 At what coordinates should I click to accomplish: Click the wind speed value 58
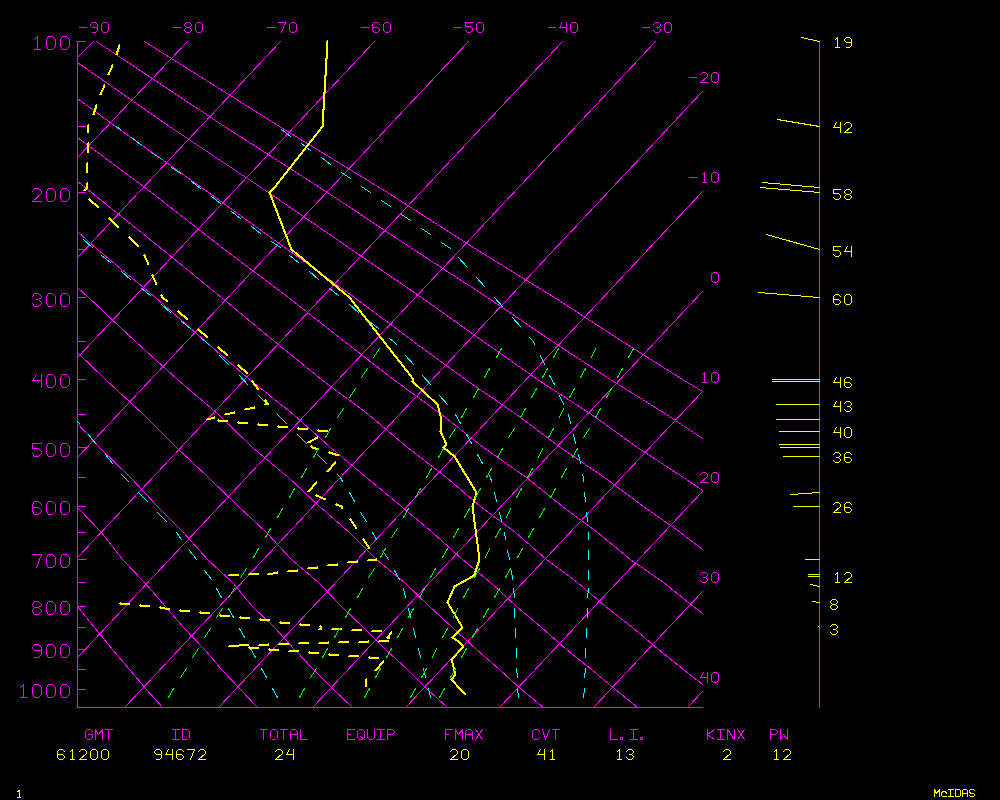click(842, 195)
